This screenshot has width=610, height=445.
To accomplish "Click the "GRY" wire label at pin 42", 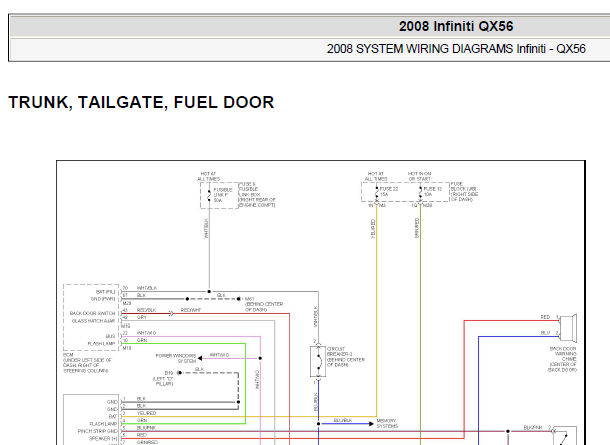I will [x=142, y=317].
